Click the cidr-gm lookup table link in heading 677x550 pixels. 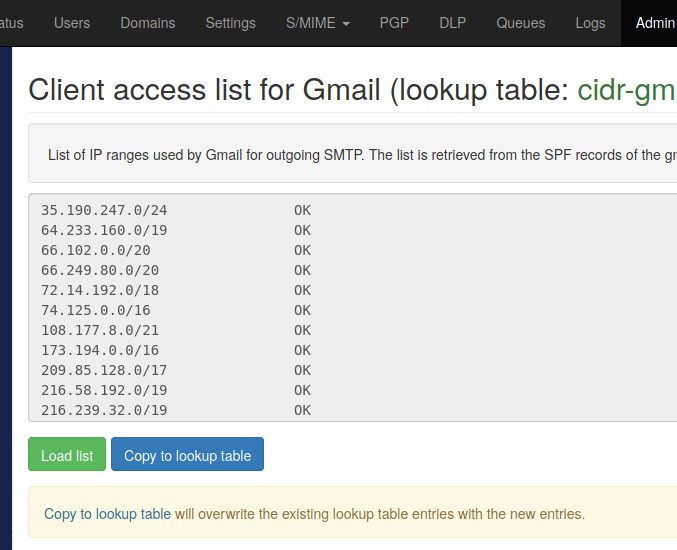click(x=627, y=90)
